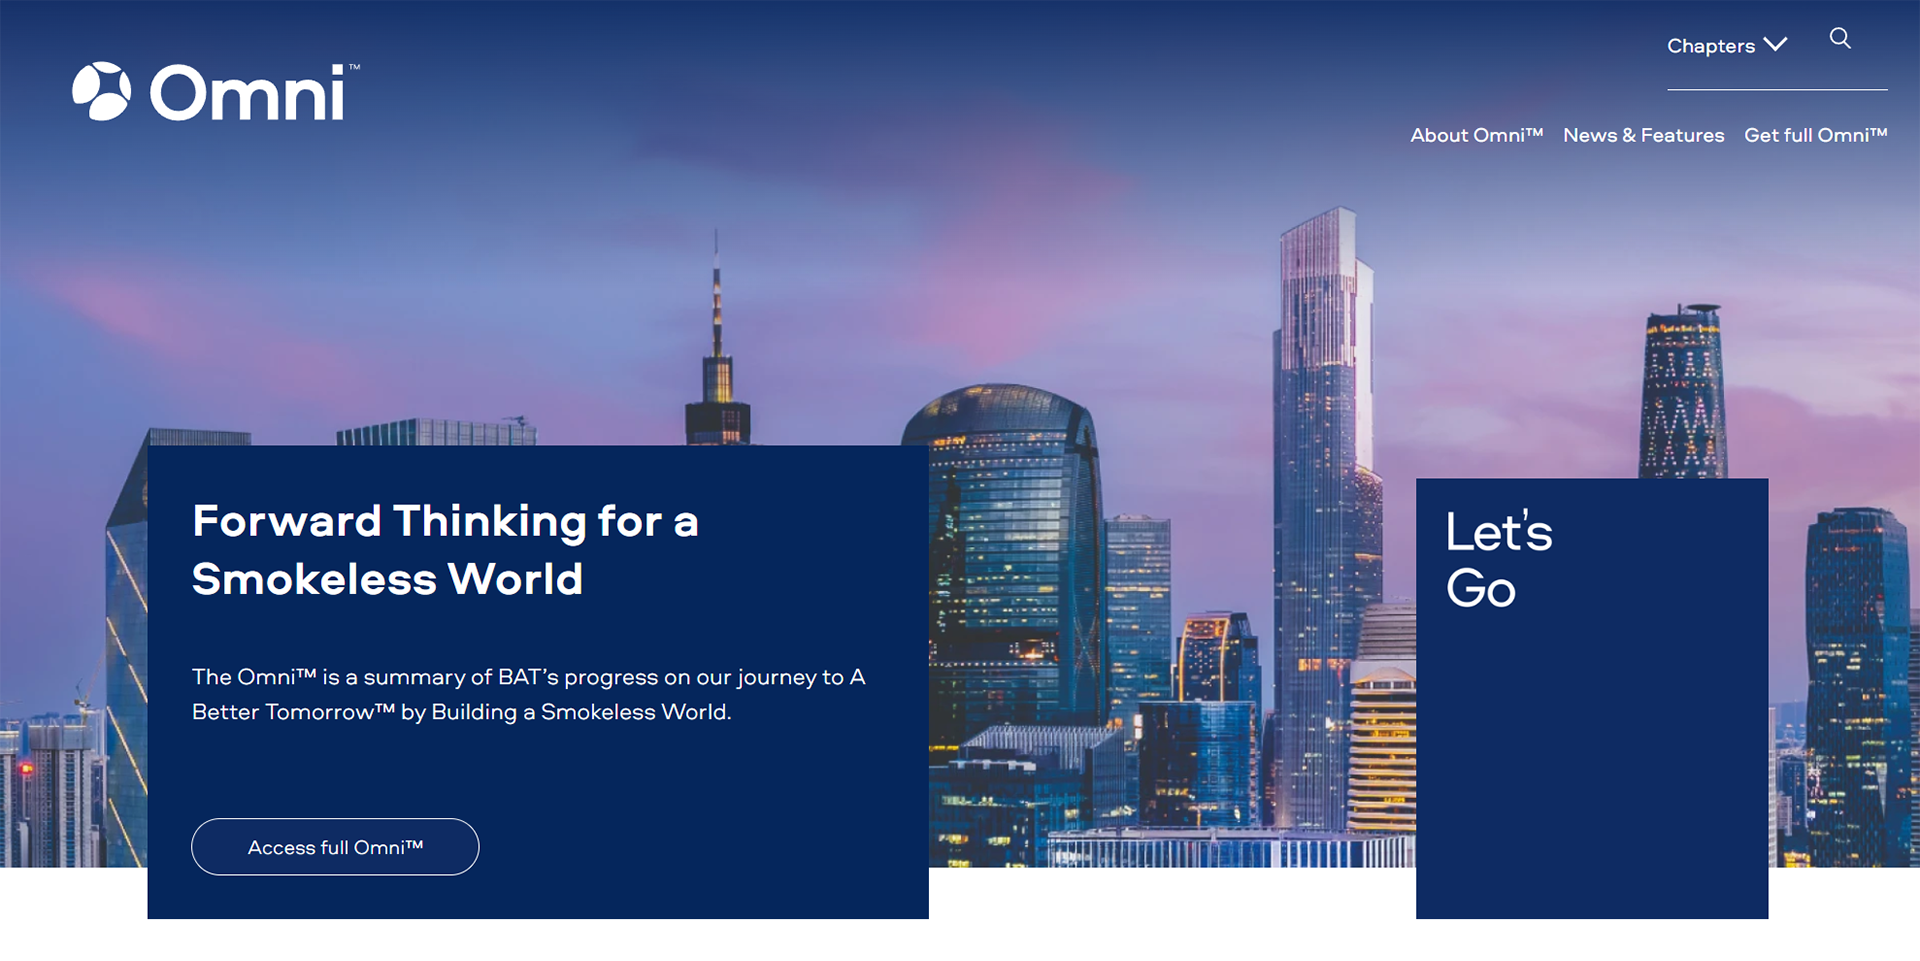Expand the Chapters dropdown

click(x=1727, y=46)
